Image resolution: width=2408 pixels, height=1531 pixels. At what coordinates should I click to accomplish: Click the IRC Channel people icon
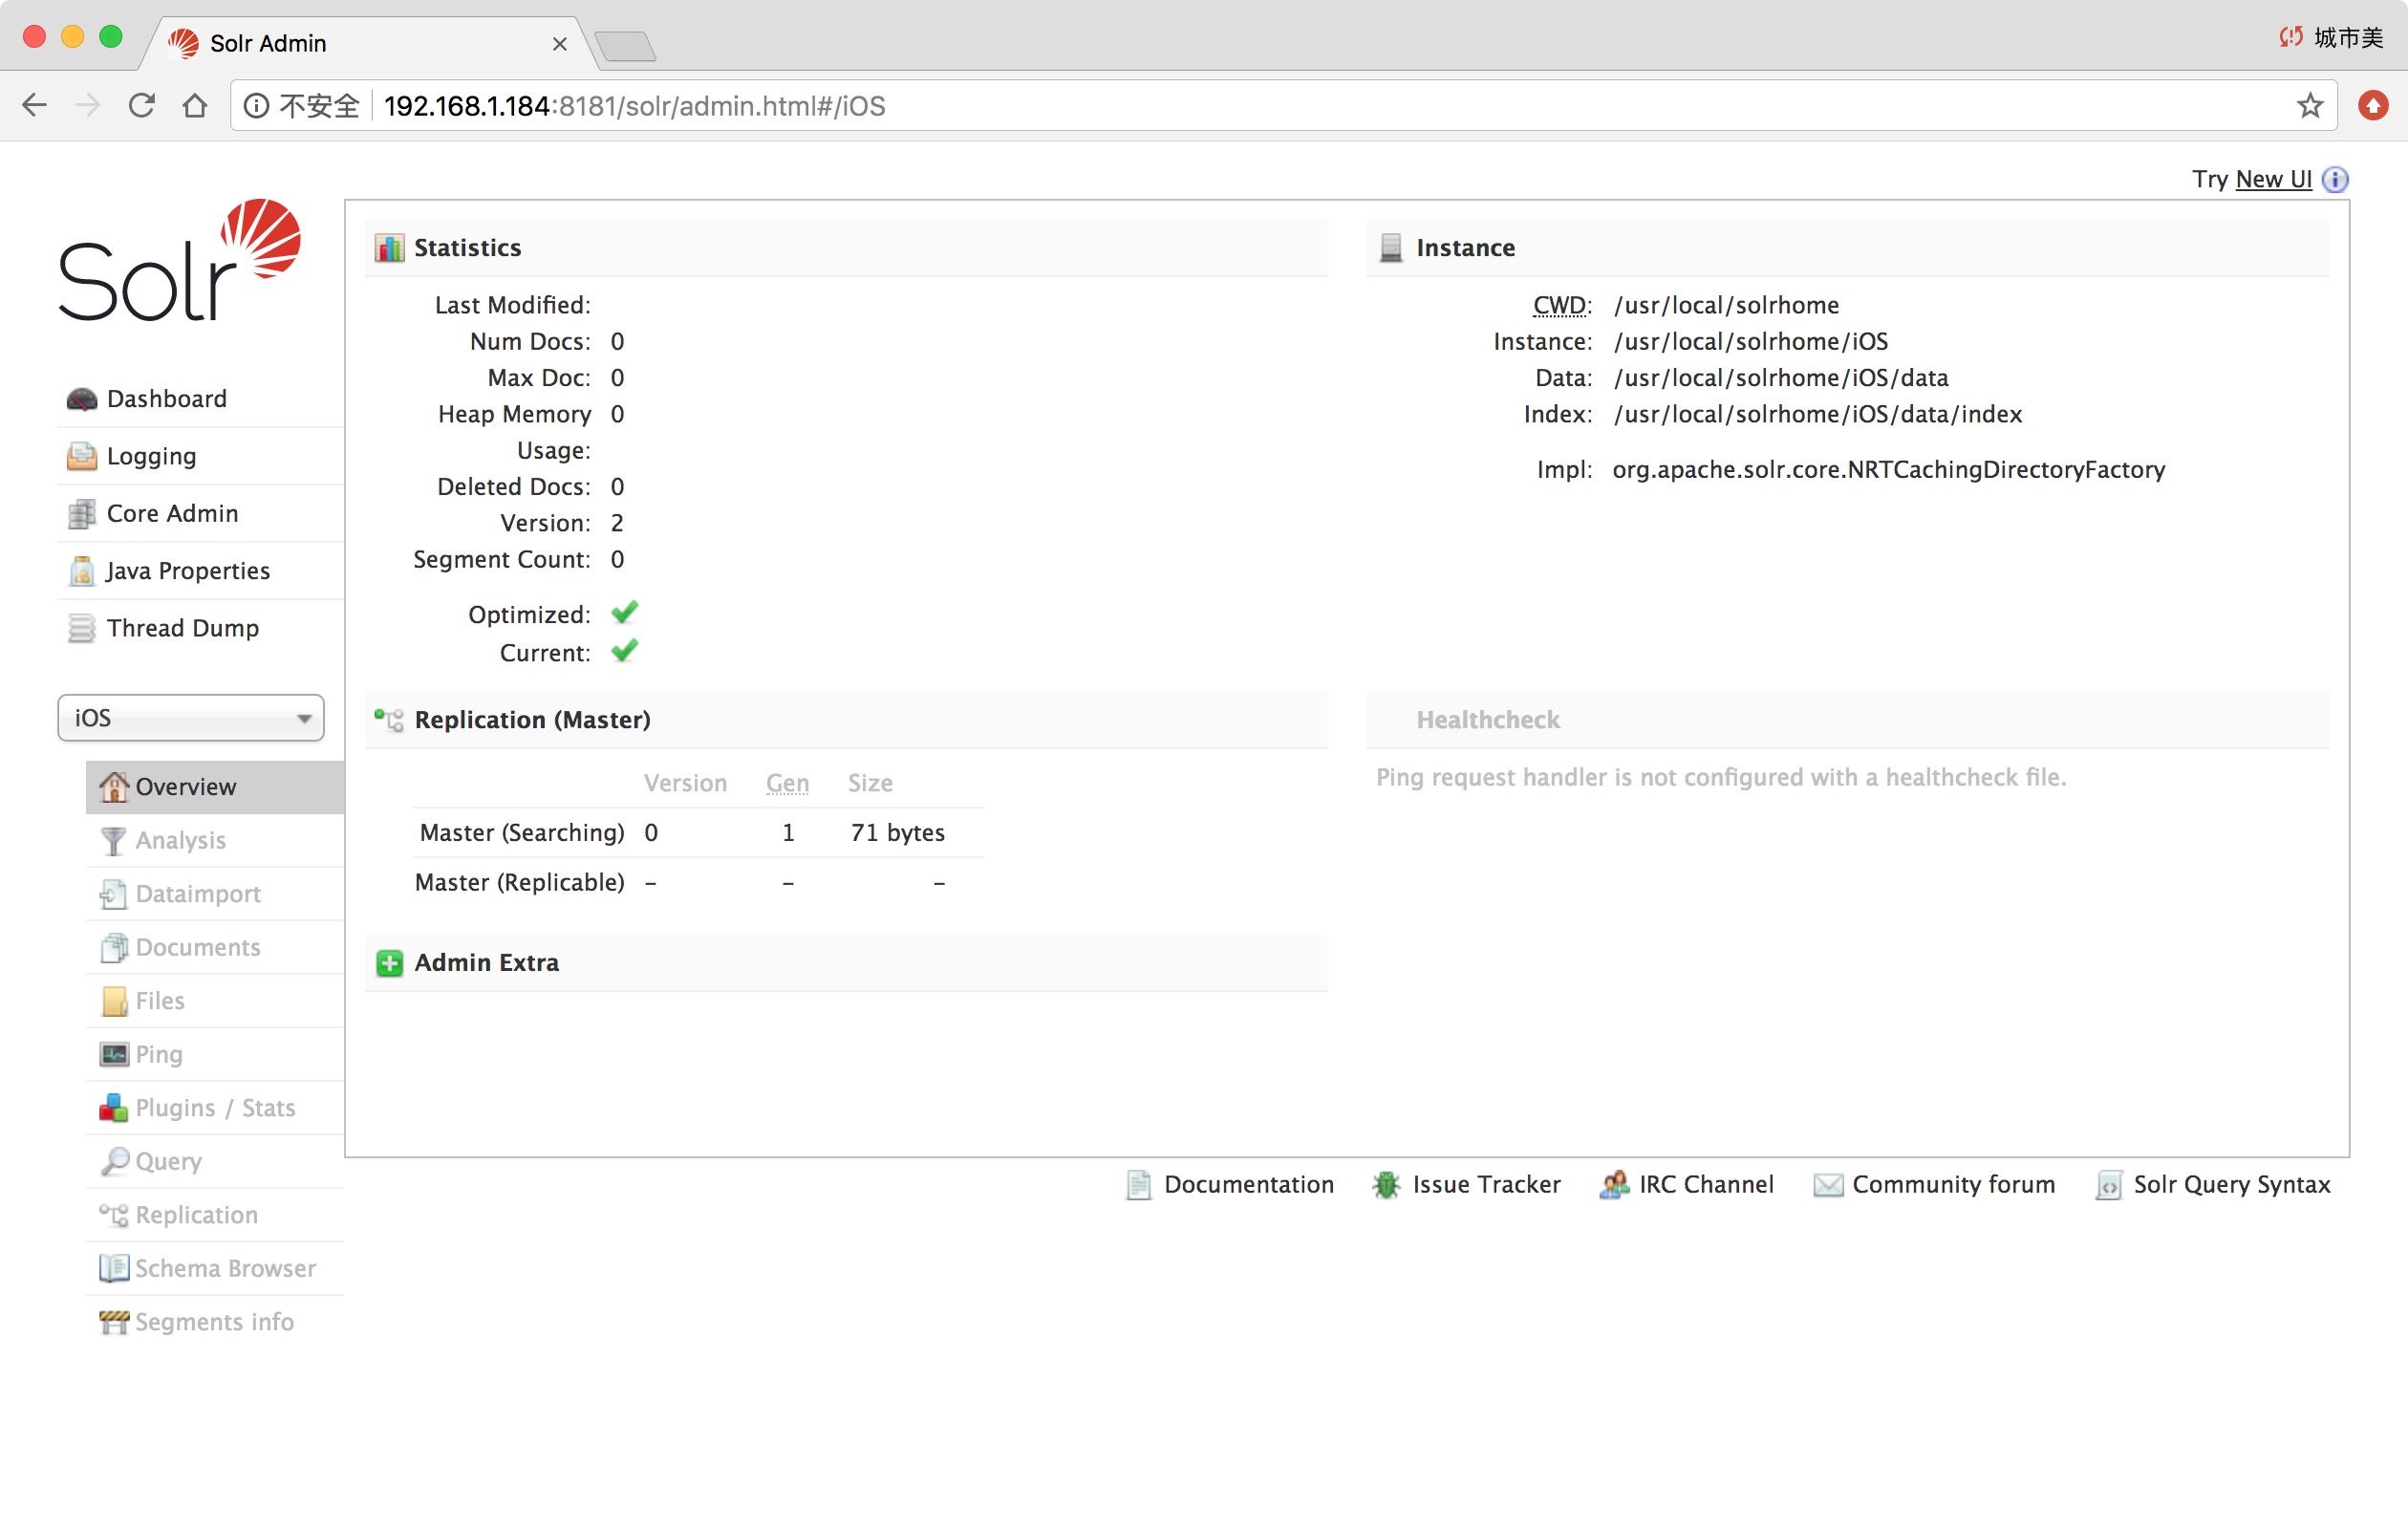(x=1613, y=1185)
